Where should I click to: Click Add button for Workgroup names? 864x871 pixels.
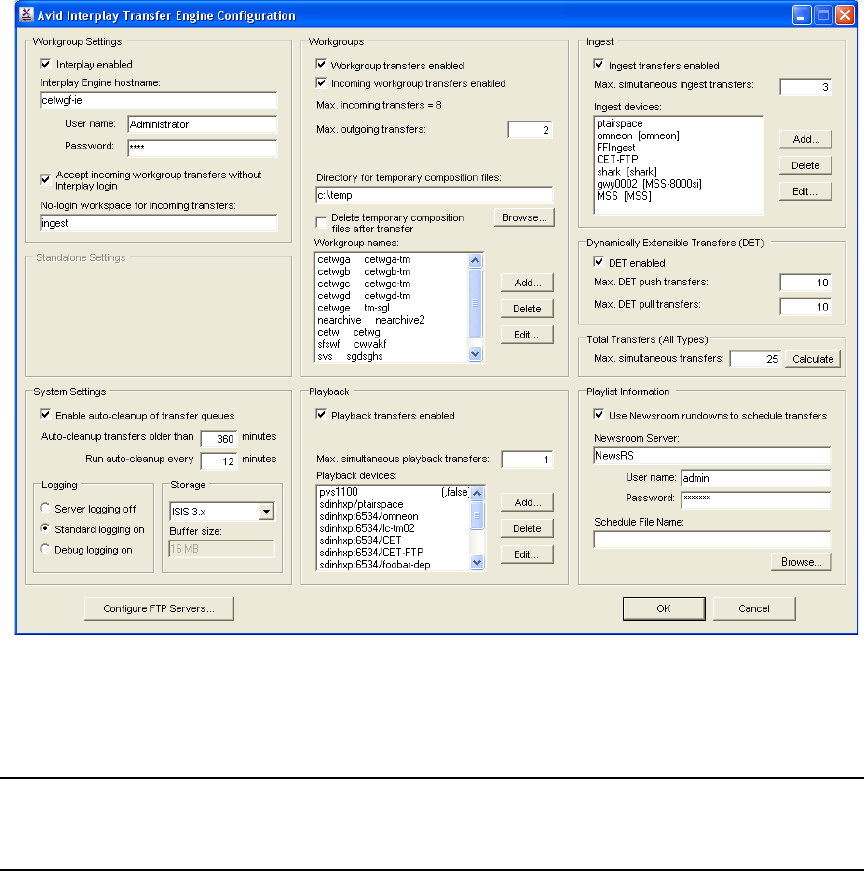click(527, 282)
